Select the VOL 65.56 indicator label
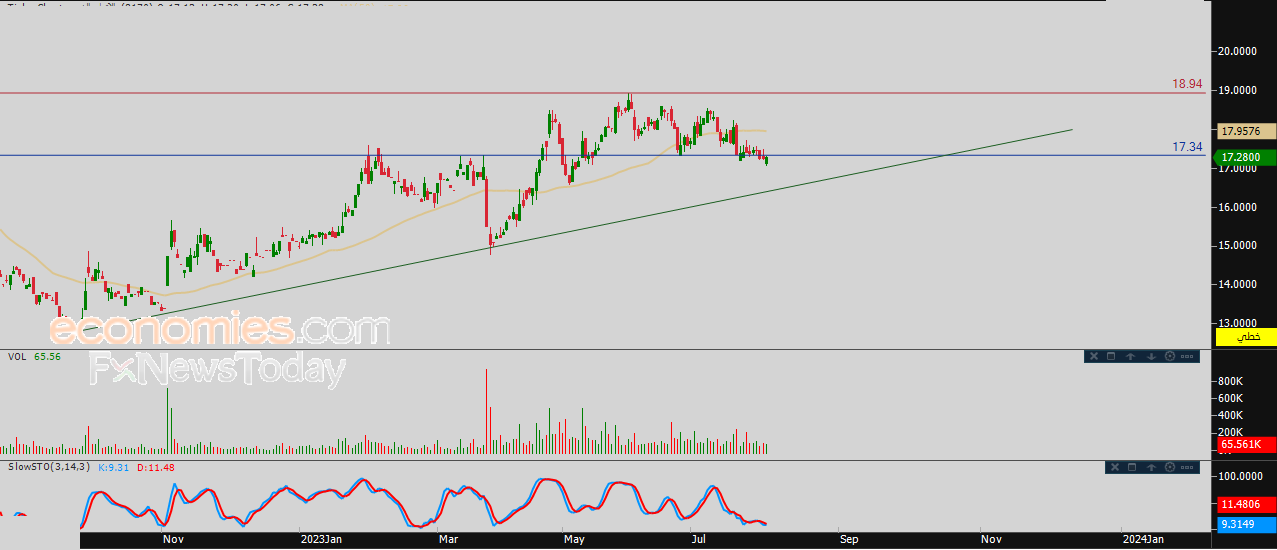The width and height of the screenshot is (1277, 550). [x=34, y=356]
